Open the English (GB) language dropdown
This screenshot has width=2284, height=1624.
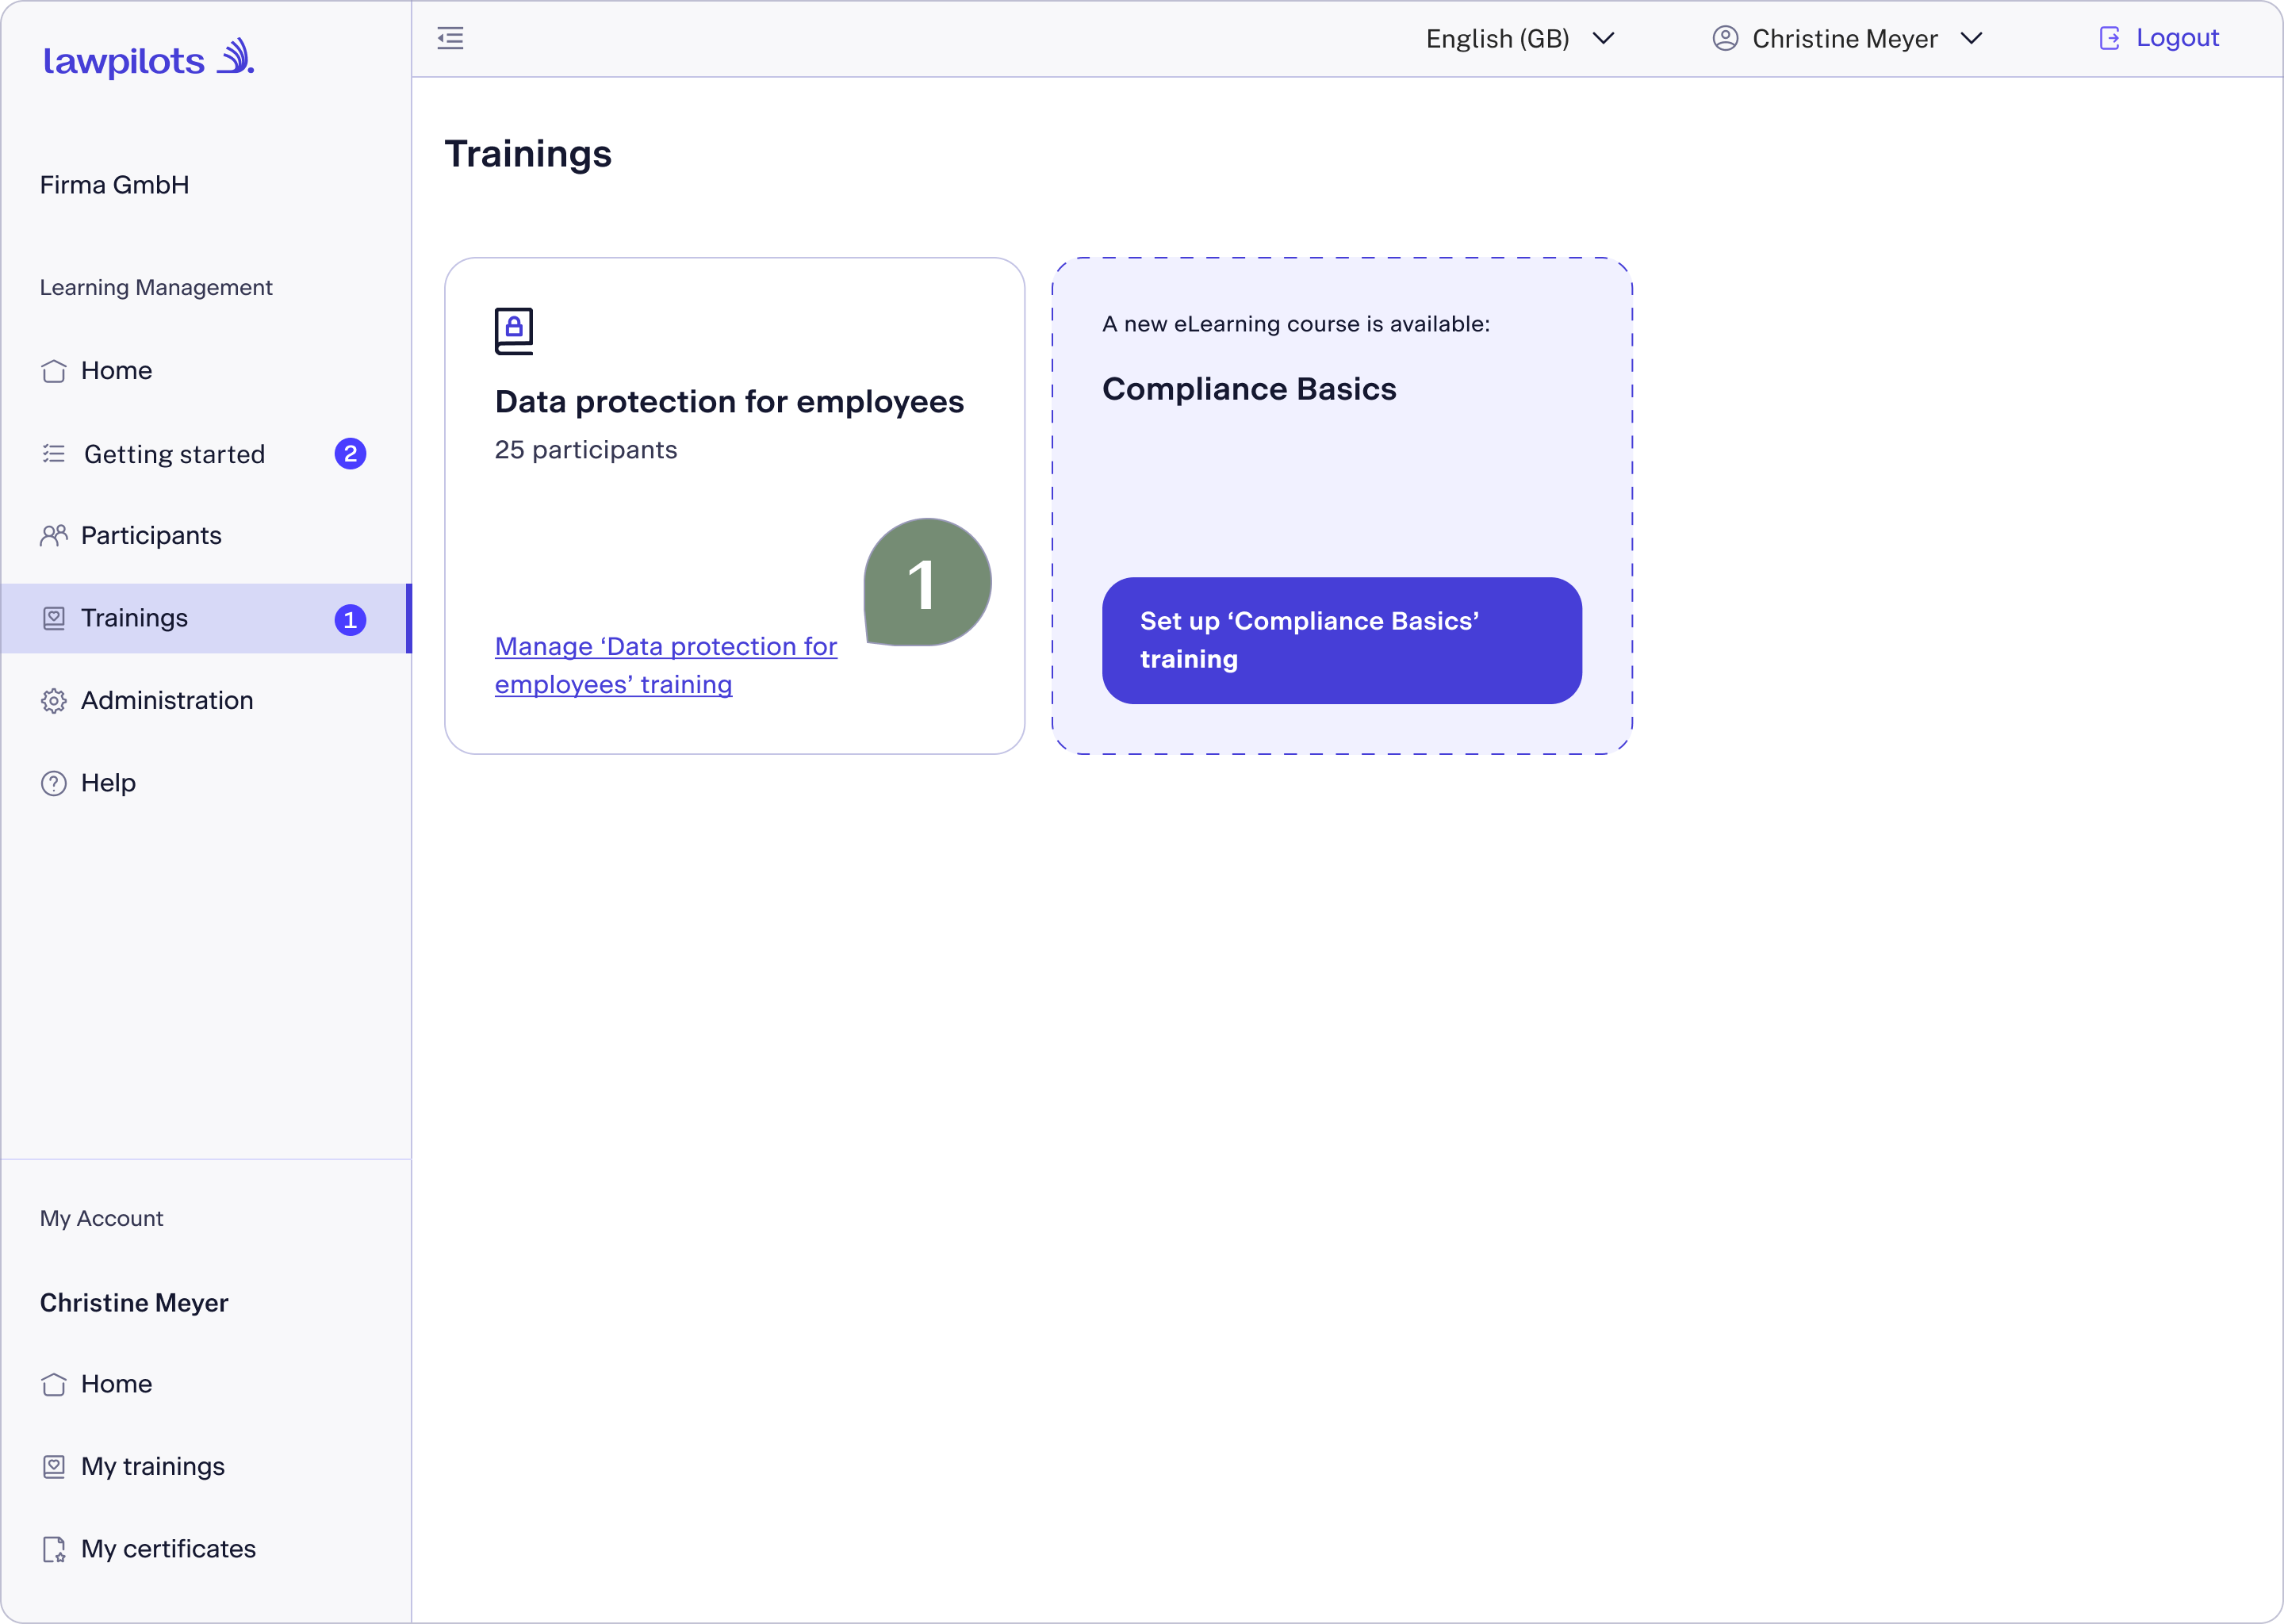pos(1520,38)
